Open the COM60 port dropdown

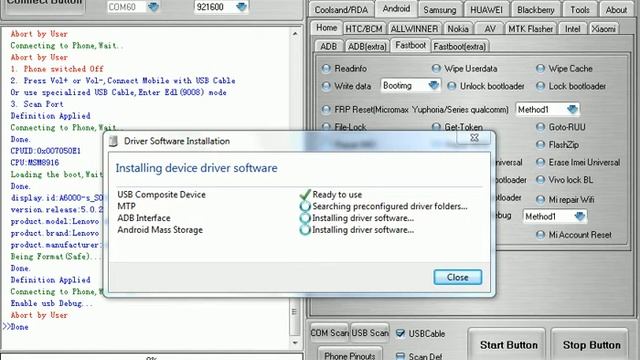click(x=153, y=7)
